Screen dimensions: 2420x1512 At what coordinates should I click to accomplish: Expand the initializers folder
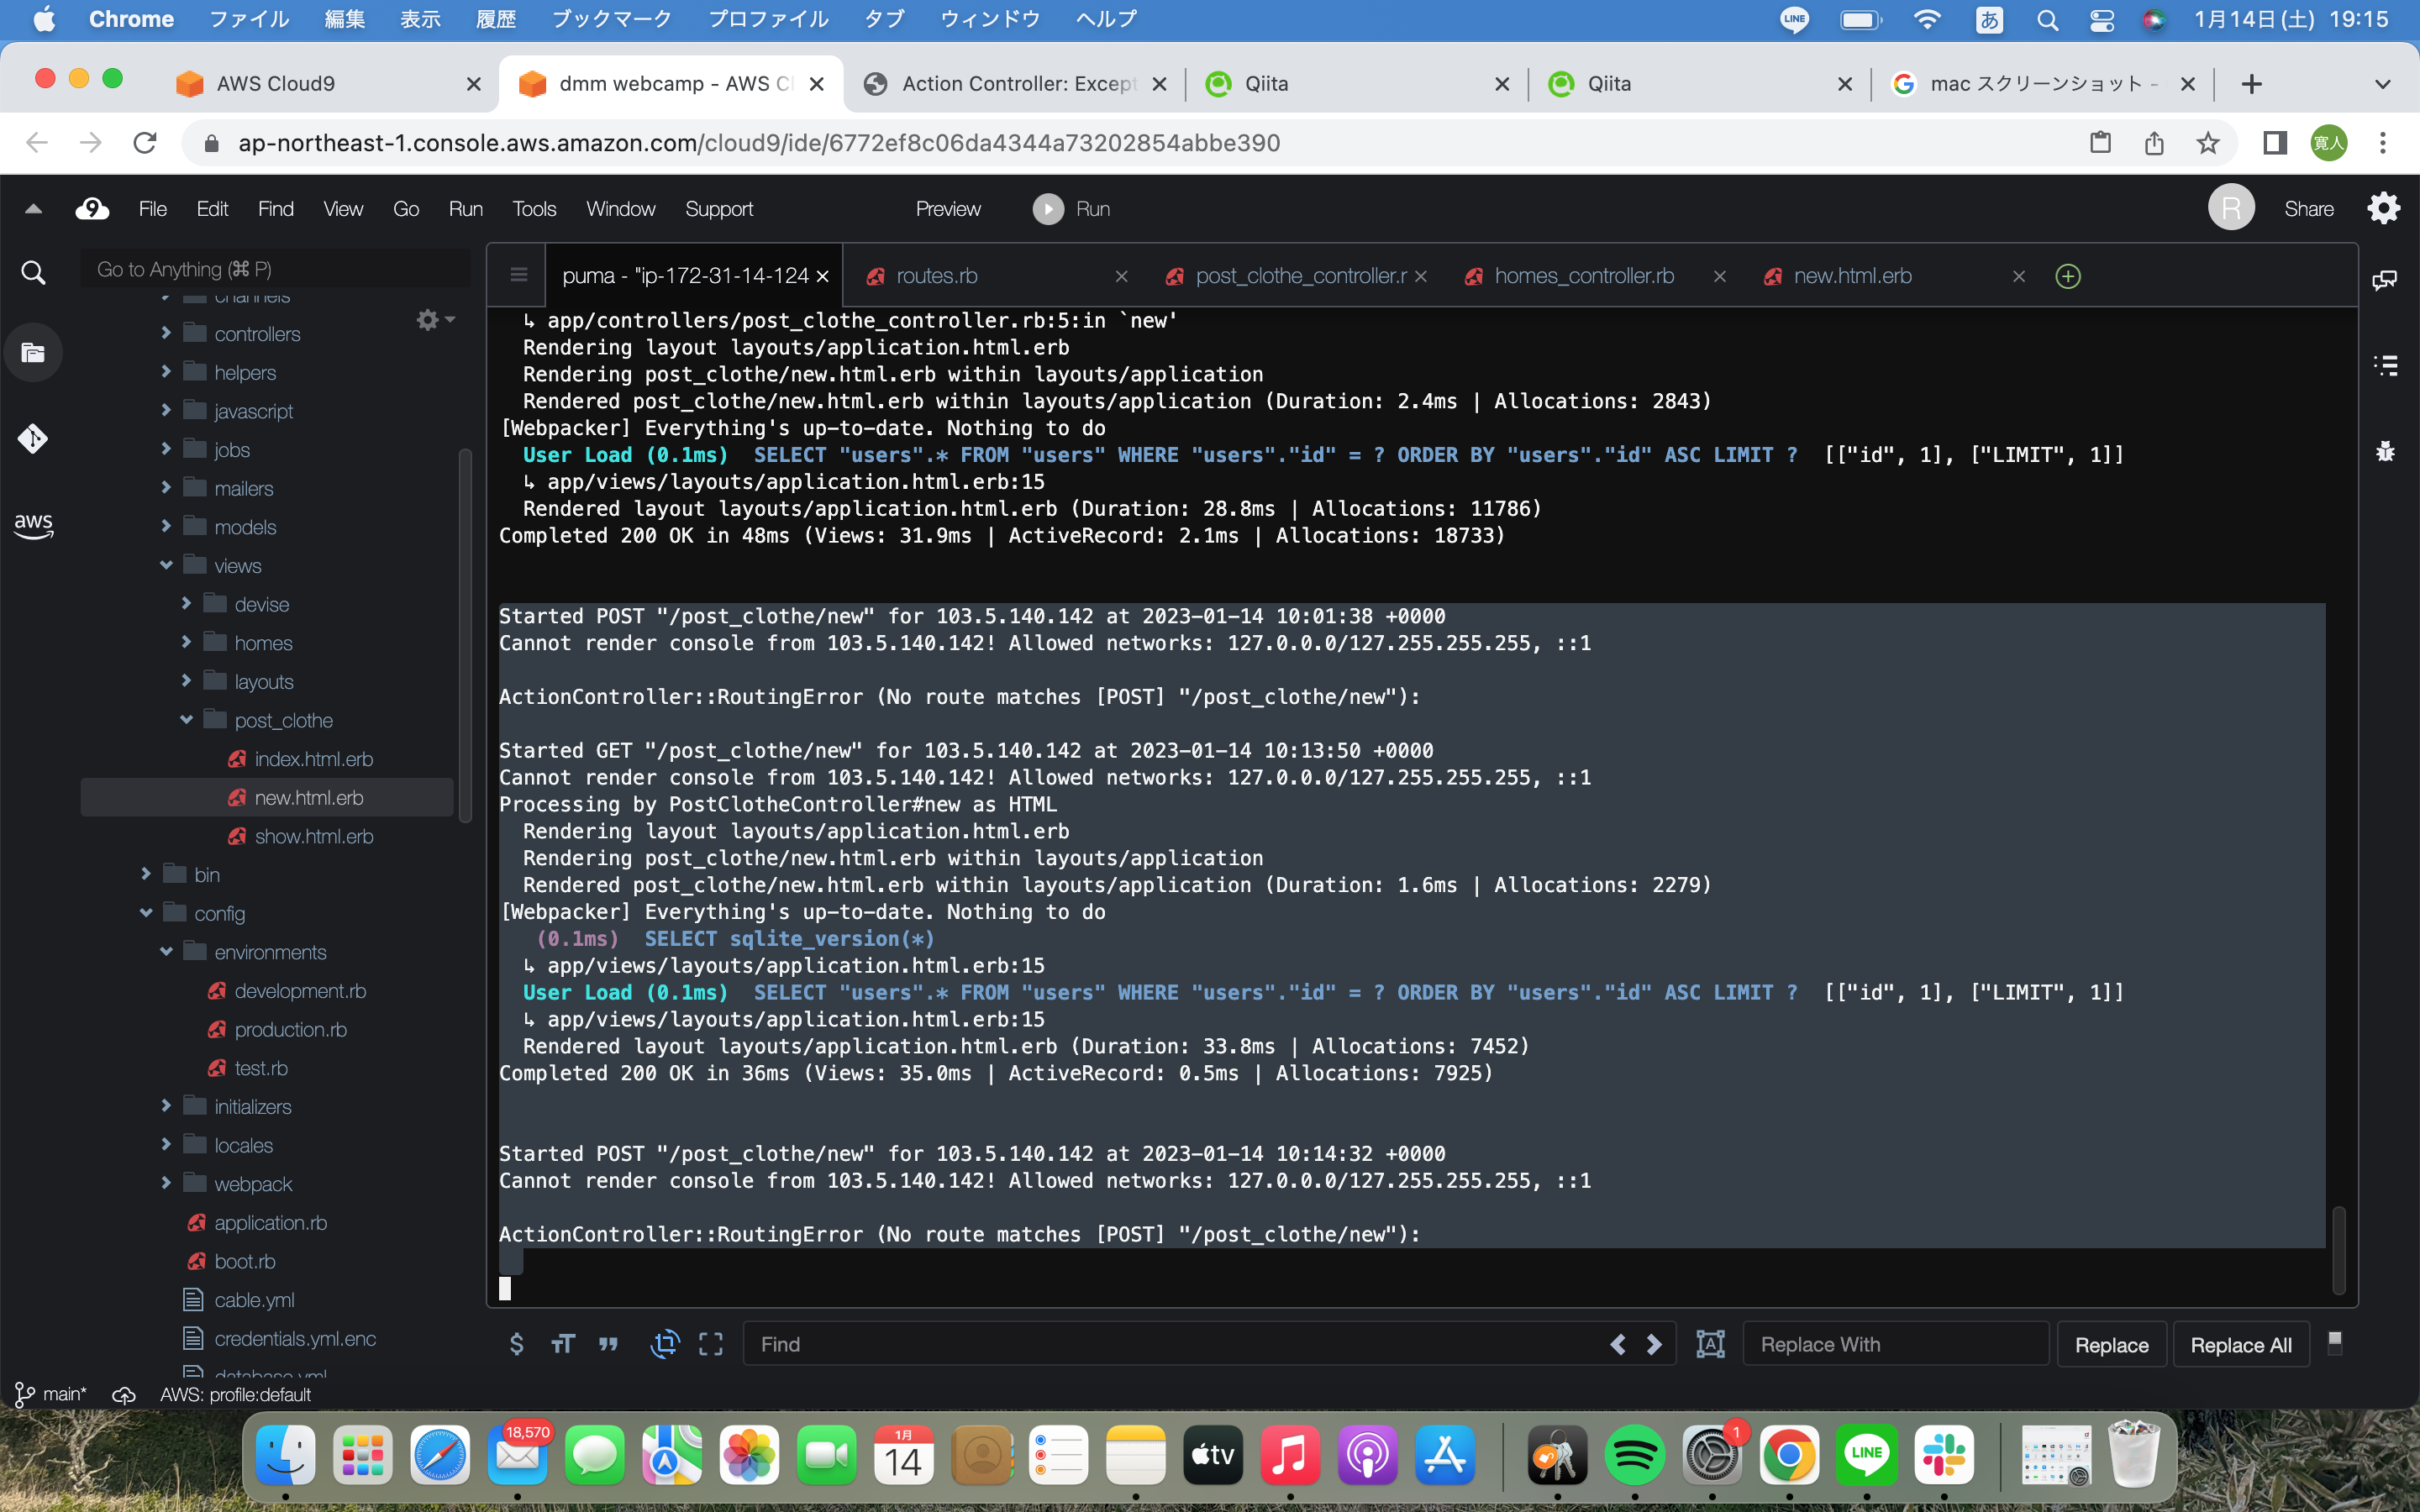coord(166,1106)
